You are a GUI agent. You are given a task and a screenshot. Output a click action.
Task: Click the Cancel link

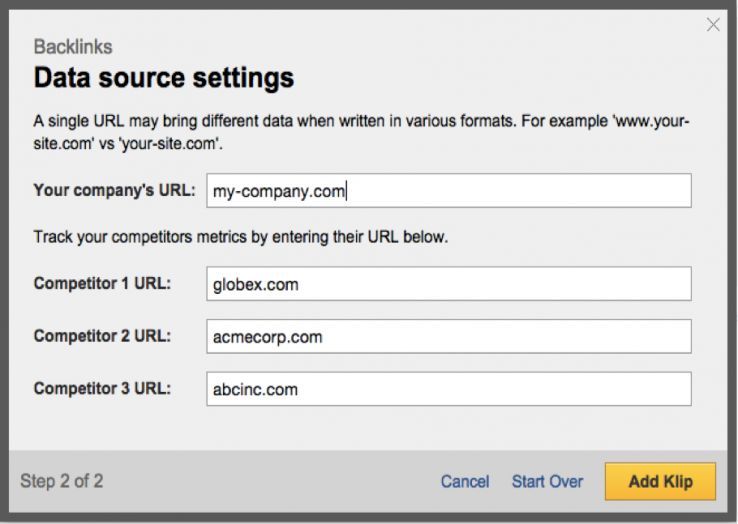(465, 482)
